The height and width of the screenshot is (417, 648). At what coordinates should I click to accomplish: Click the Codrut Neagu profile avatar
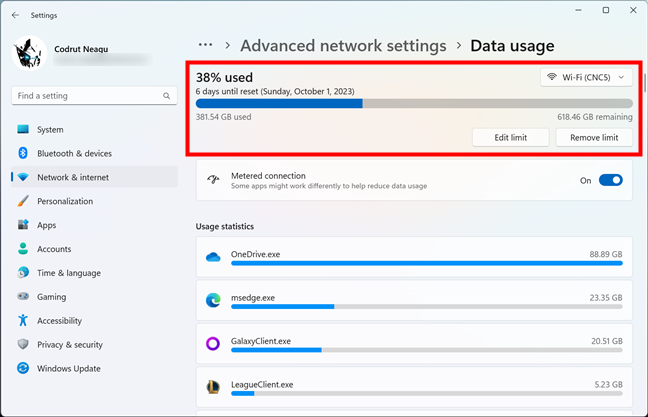coord(29,53)
